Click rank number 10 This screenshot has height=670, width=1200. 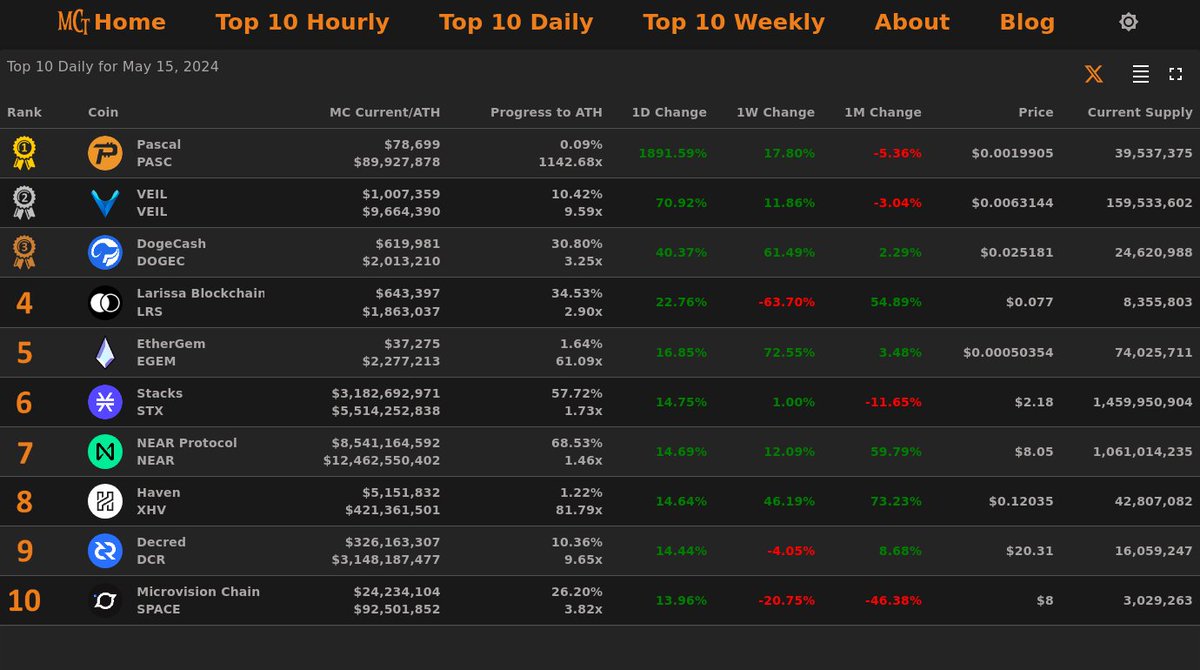[x=24, y=602]
